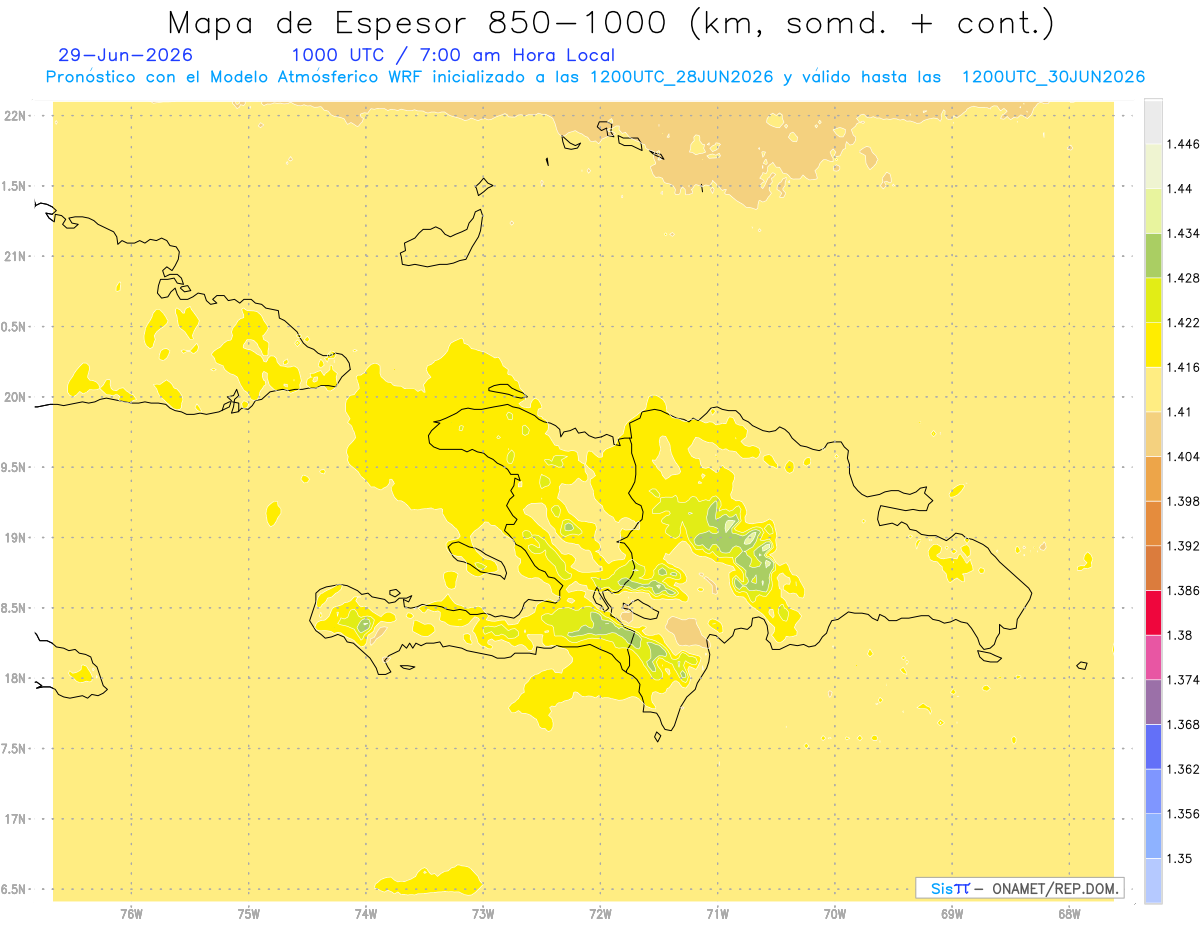Click the green swatch between 1.428 and 1.434
The width and height of the screenshot is (1200, 927).
[1153, 255]
